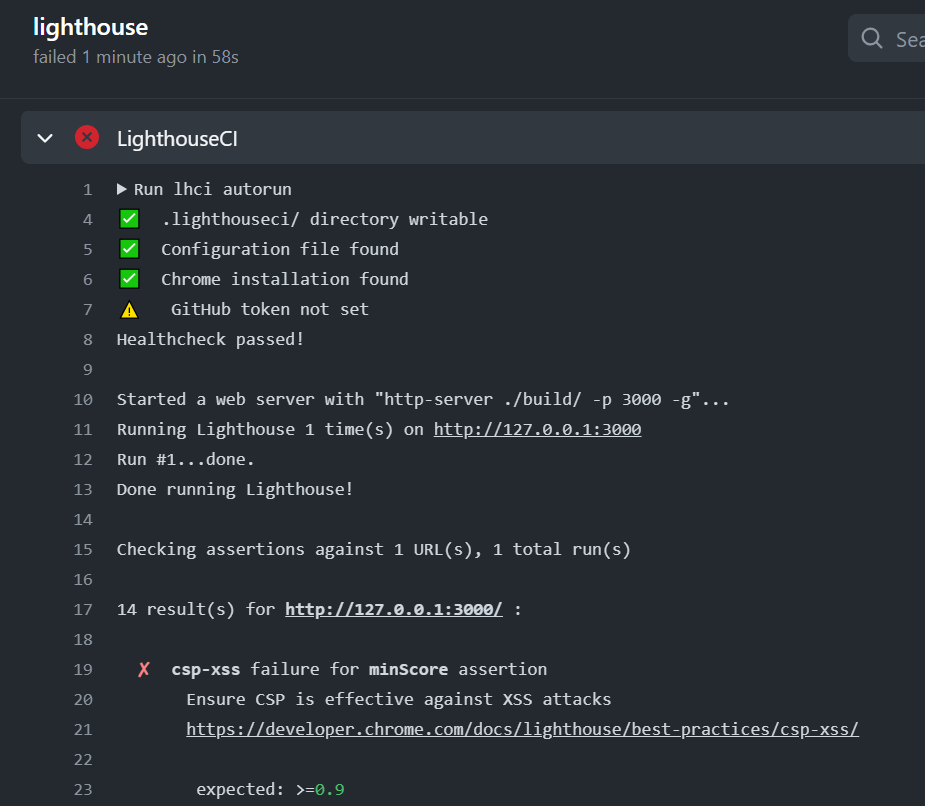
Task: Click the lighthouse job title heading
Action: pyautogui.click(x=90, y=27)
